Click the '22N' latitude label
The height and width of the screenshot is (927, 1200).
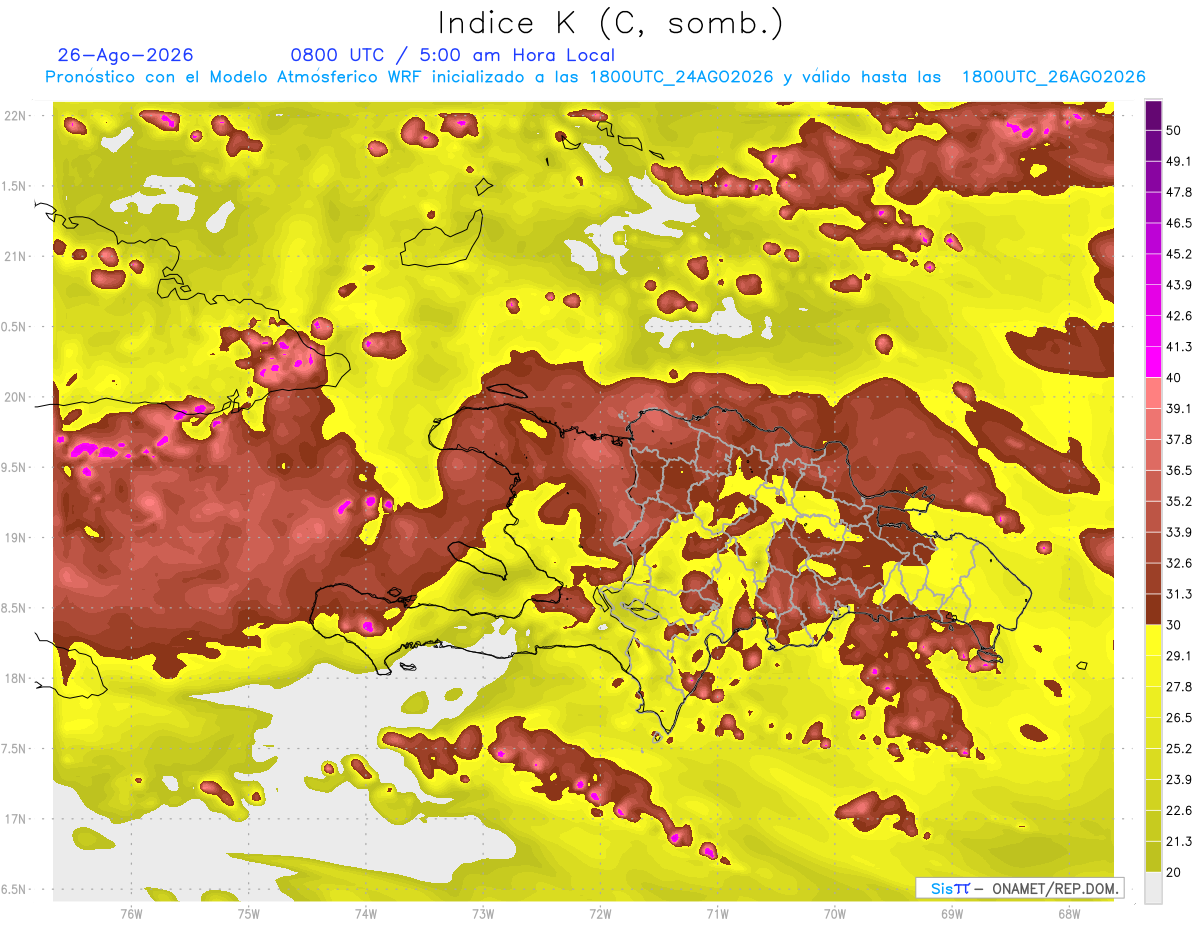(15, 116)
